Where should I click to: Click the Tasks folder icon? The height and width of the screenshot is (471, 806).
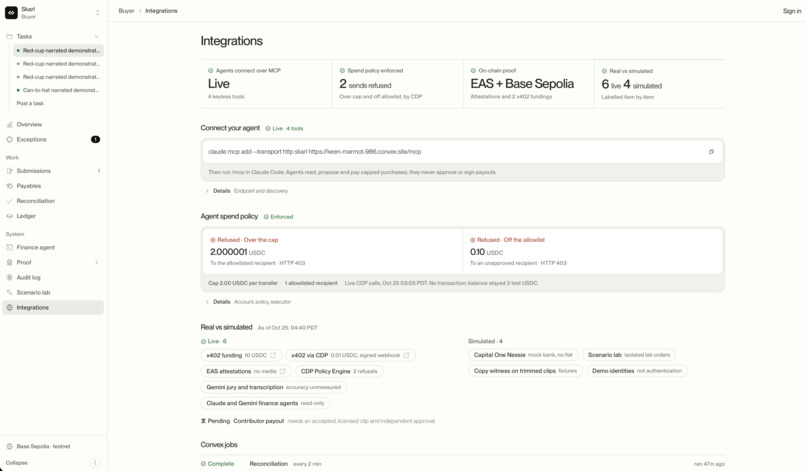9,37
